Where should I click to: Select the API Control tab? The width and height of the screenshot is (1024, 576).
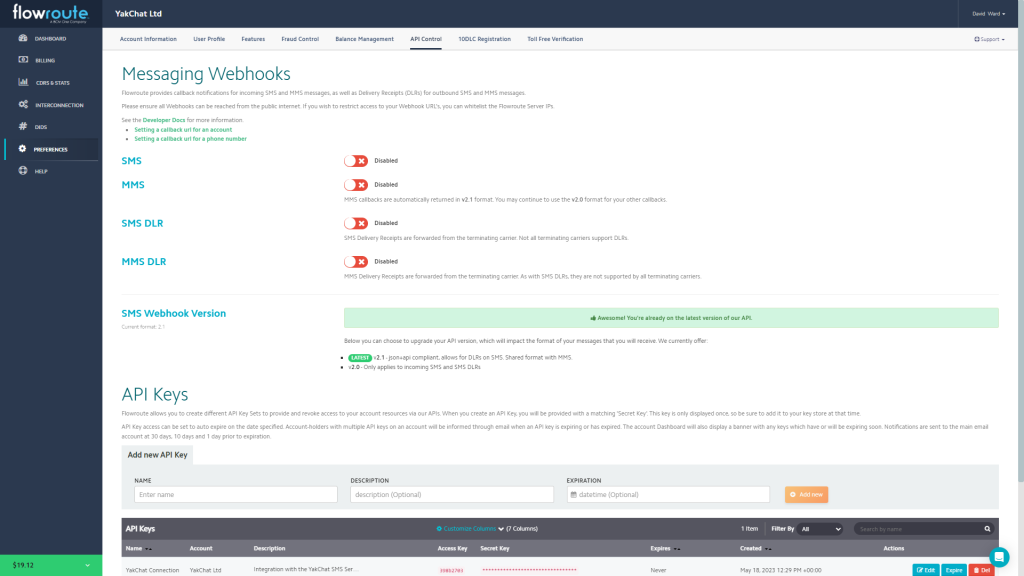tap(426, 39)
